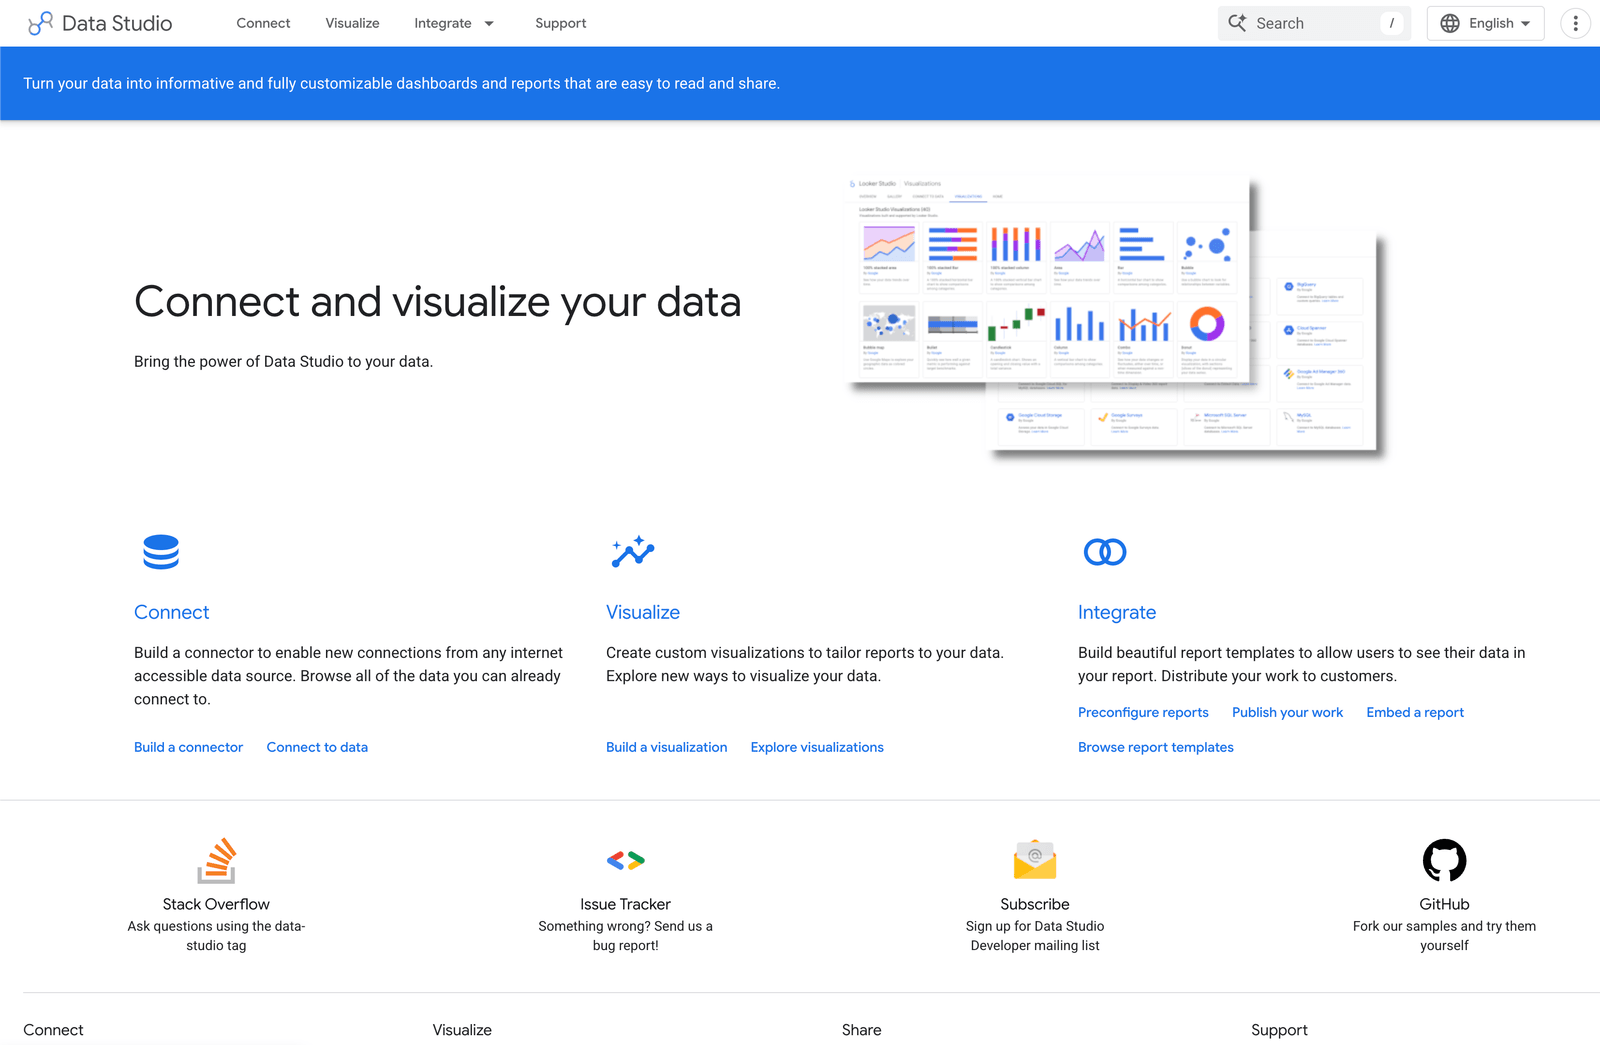1600x1045 pixels.
Task: Click the interlocking rings Integrate icon
Action: point(1105,552)
